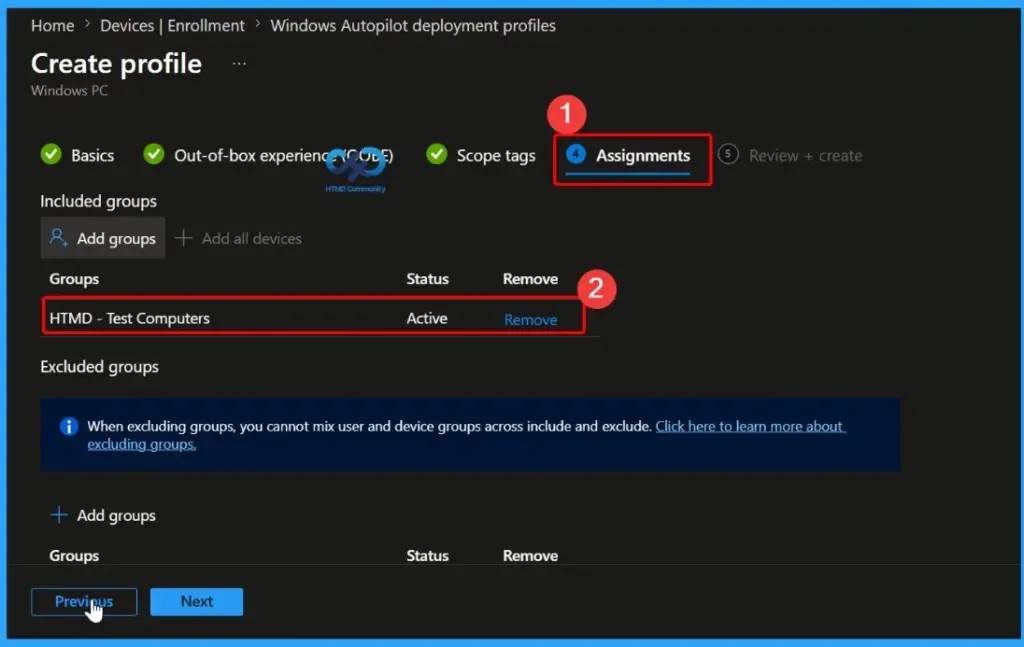Add groups under Excluded groups
Screen dimensions: 1024x647
[x=103, y=515]
